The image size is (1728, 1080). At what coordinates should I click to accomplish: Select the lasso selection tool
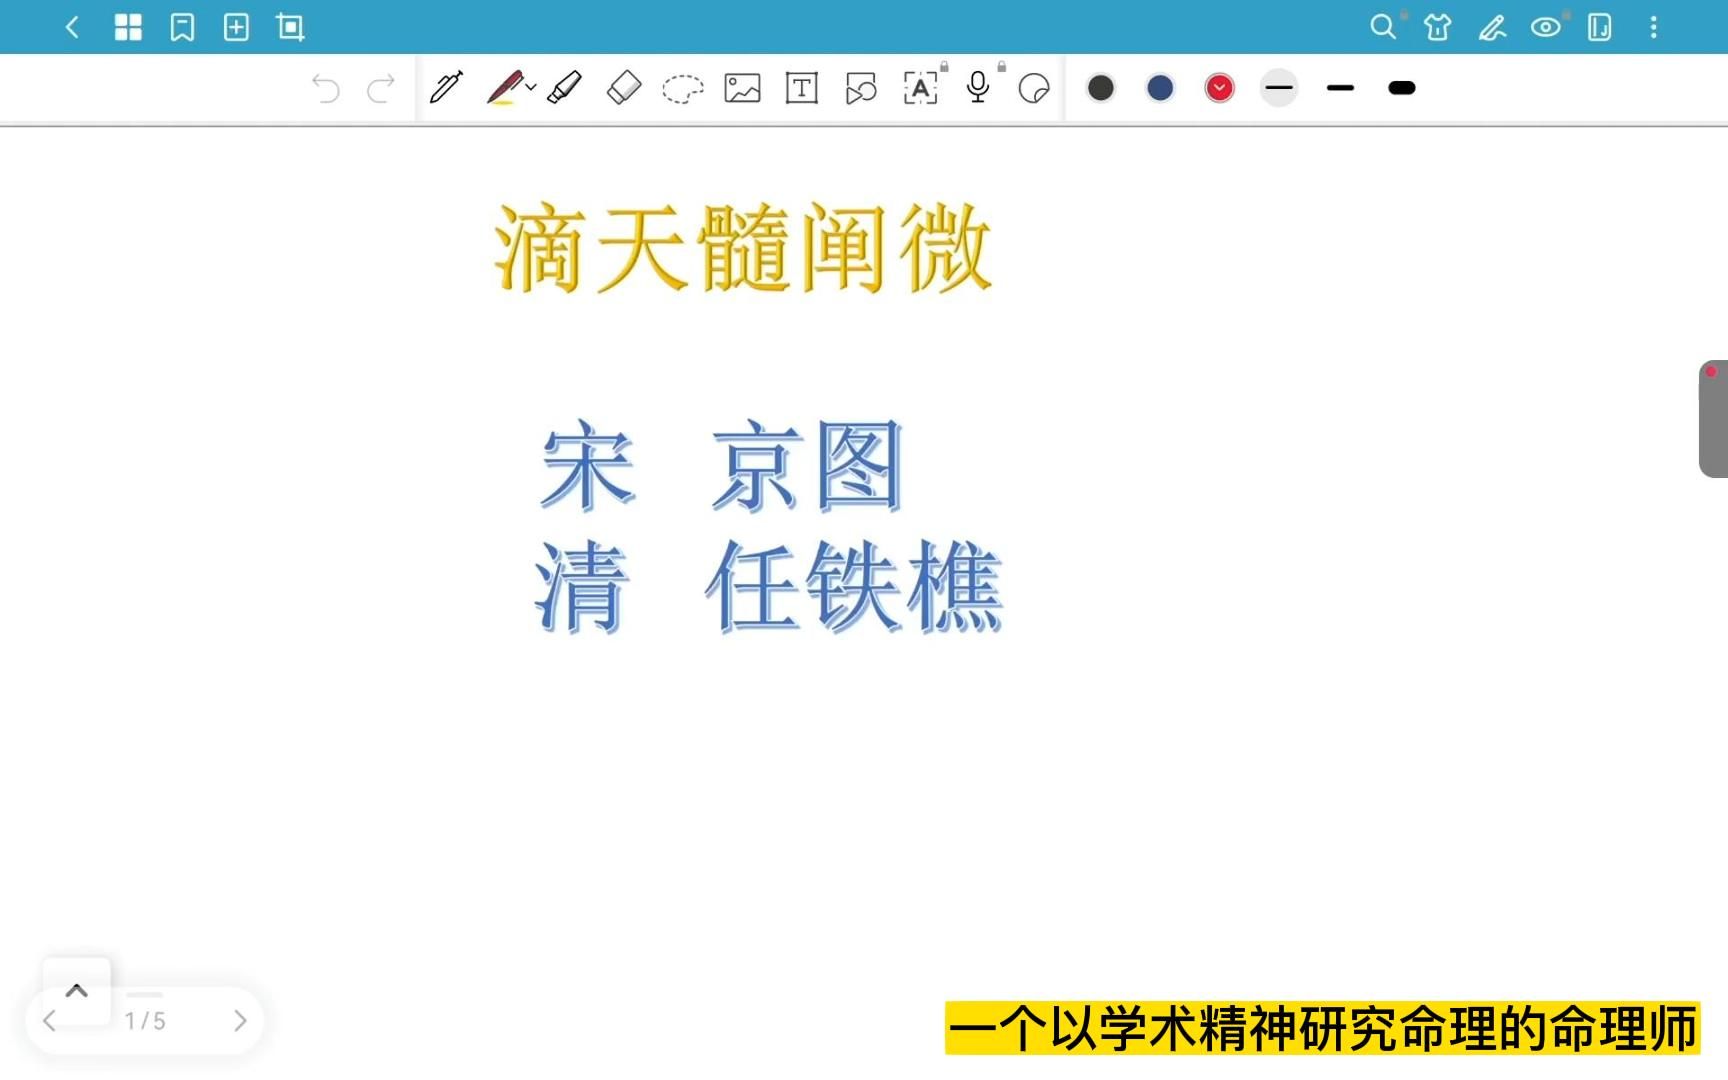(683, 89)
